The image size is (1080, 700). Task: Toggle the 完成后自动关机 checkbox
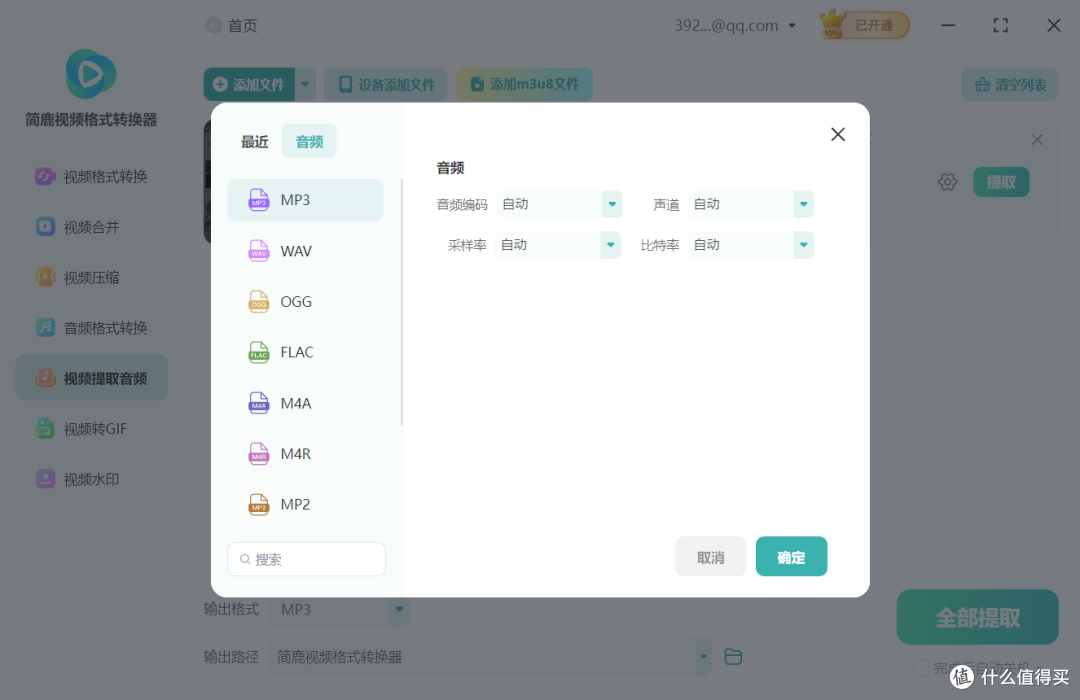click(x=920, y=668)
